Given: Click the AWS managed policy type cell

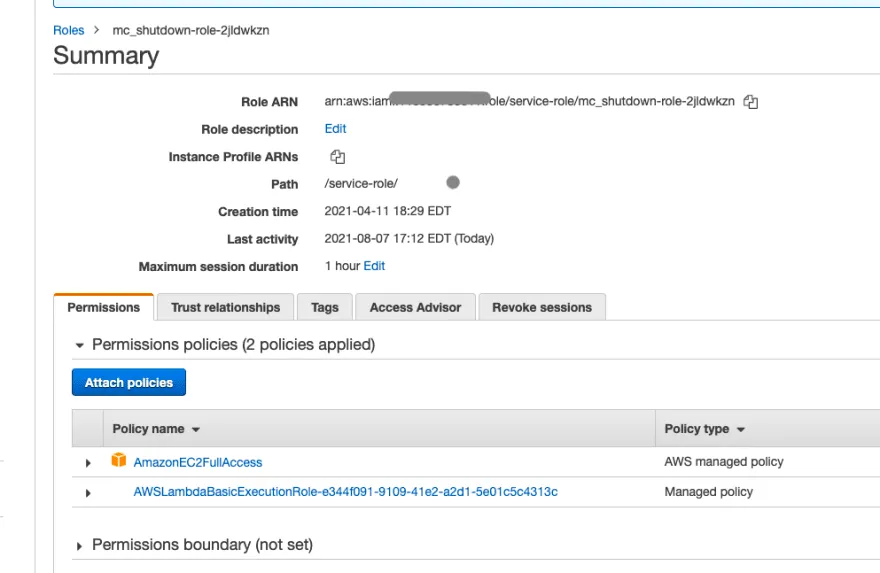Looking at the screenshot, I should click(x=724, y=461).
